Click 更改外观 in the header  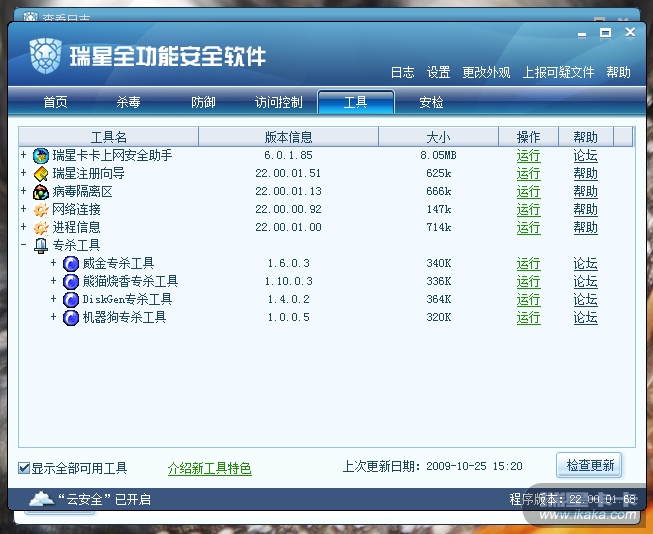[486, 72]
